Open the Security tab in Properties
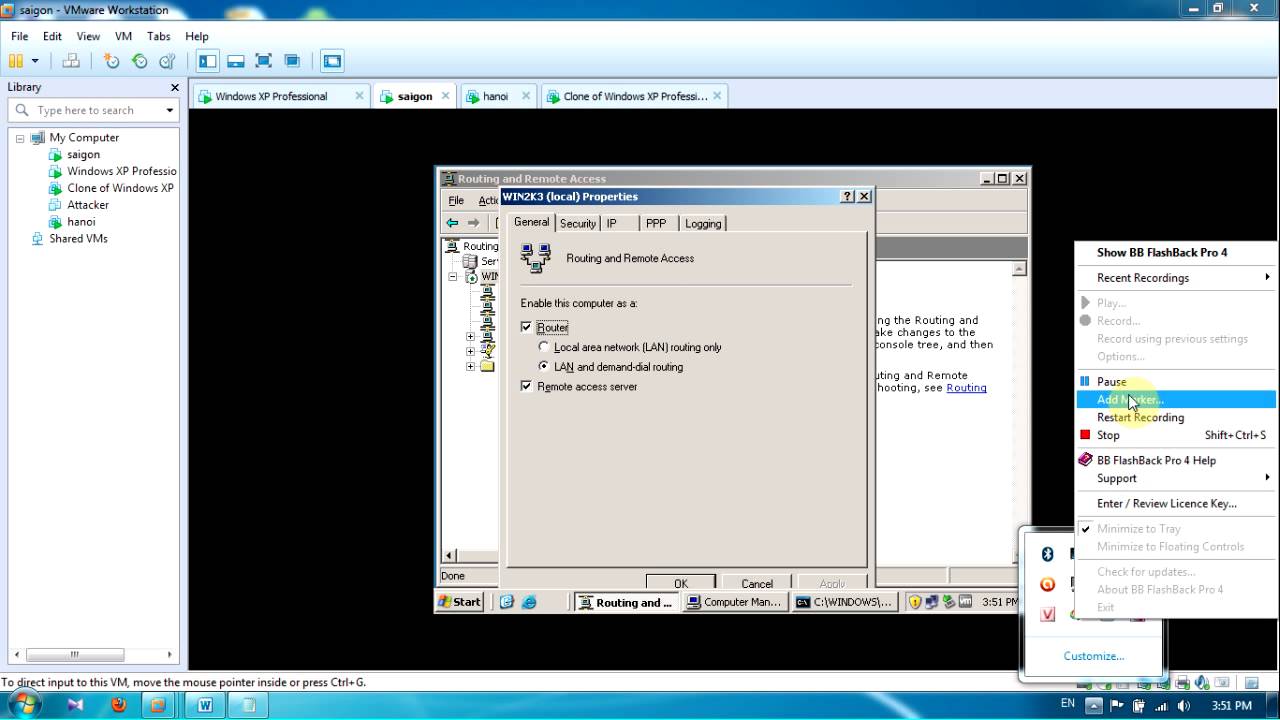The width and height of the screenshot is (1280, 720). (578, 223)
